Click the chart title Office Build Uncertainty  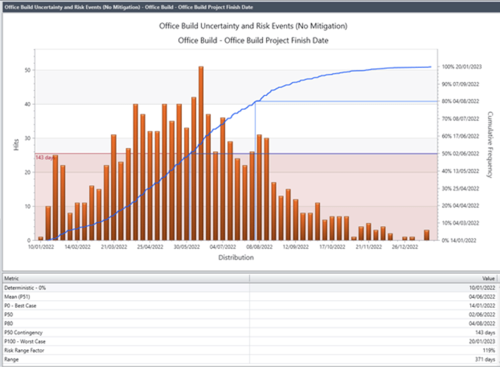(253, 26)
